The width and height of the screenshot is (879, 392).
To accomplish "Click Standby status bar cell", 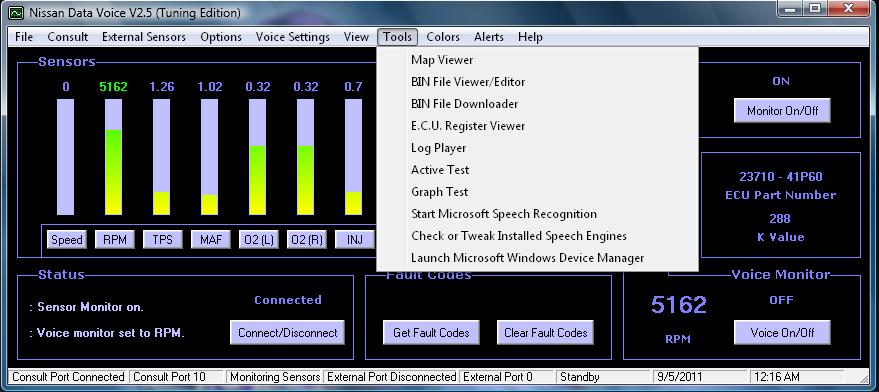I will tap(604, 377).
